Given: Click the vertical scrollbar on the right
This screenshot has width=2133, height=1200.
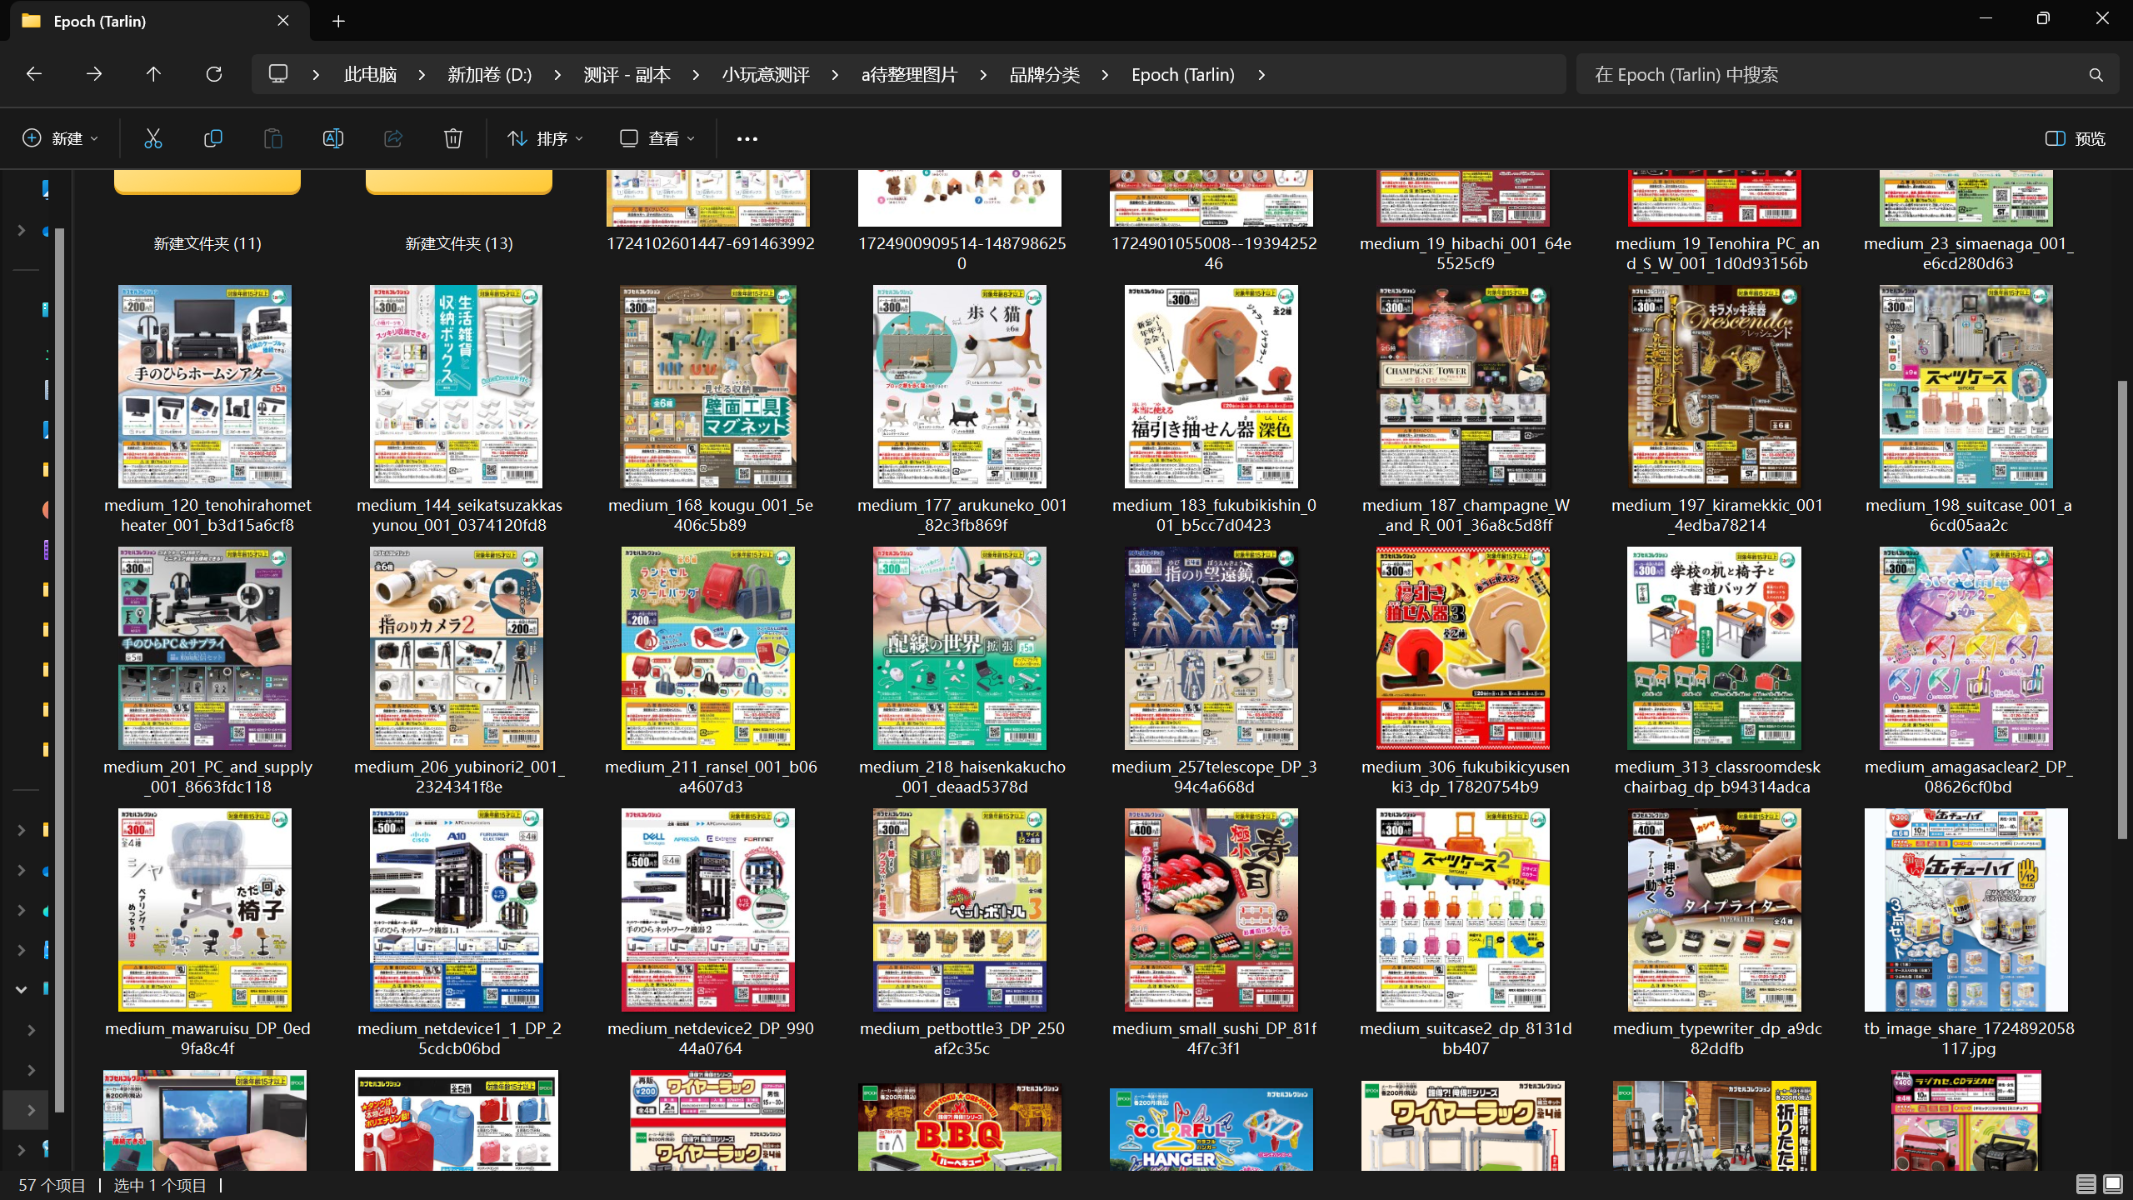Looking at the screenshot, I should (x=2123, y=610).
